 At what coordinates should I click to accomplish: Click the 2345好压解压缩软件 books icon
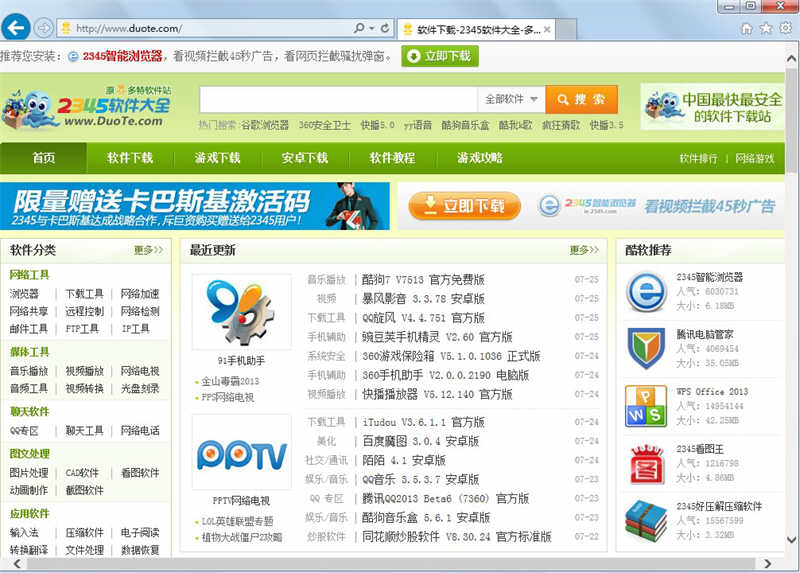646,521
